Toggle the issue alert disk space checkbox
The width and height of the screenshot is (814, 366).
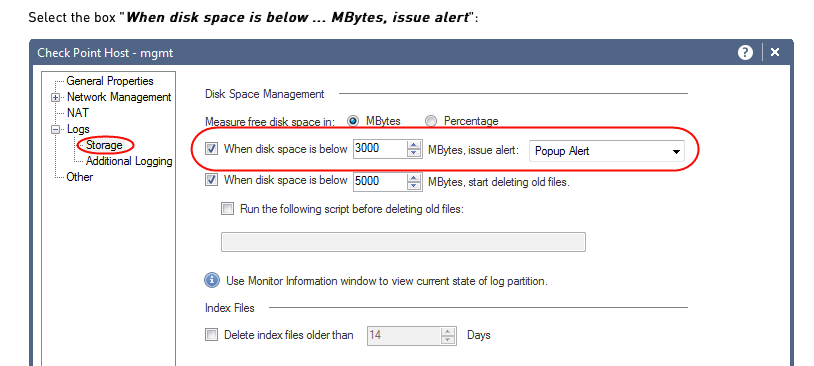point(211,150)
